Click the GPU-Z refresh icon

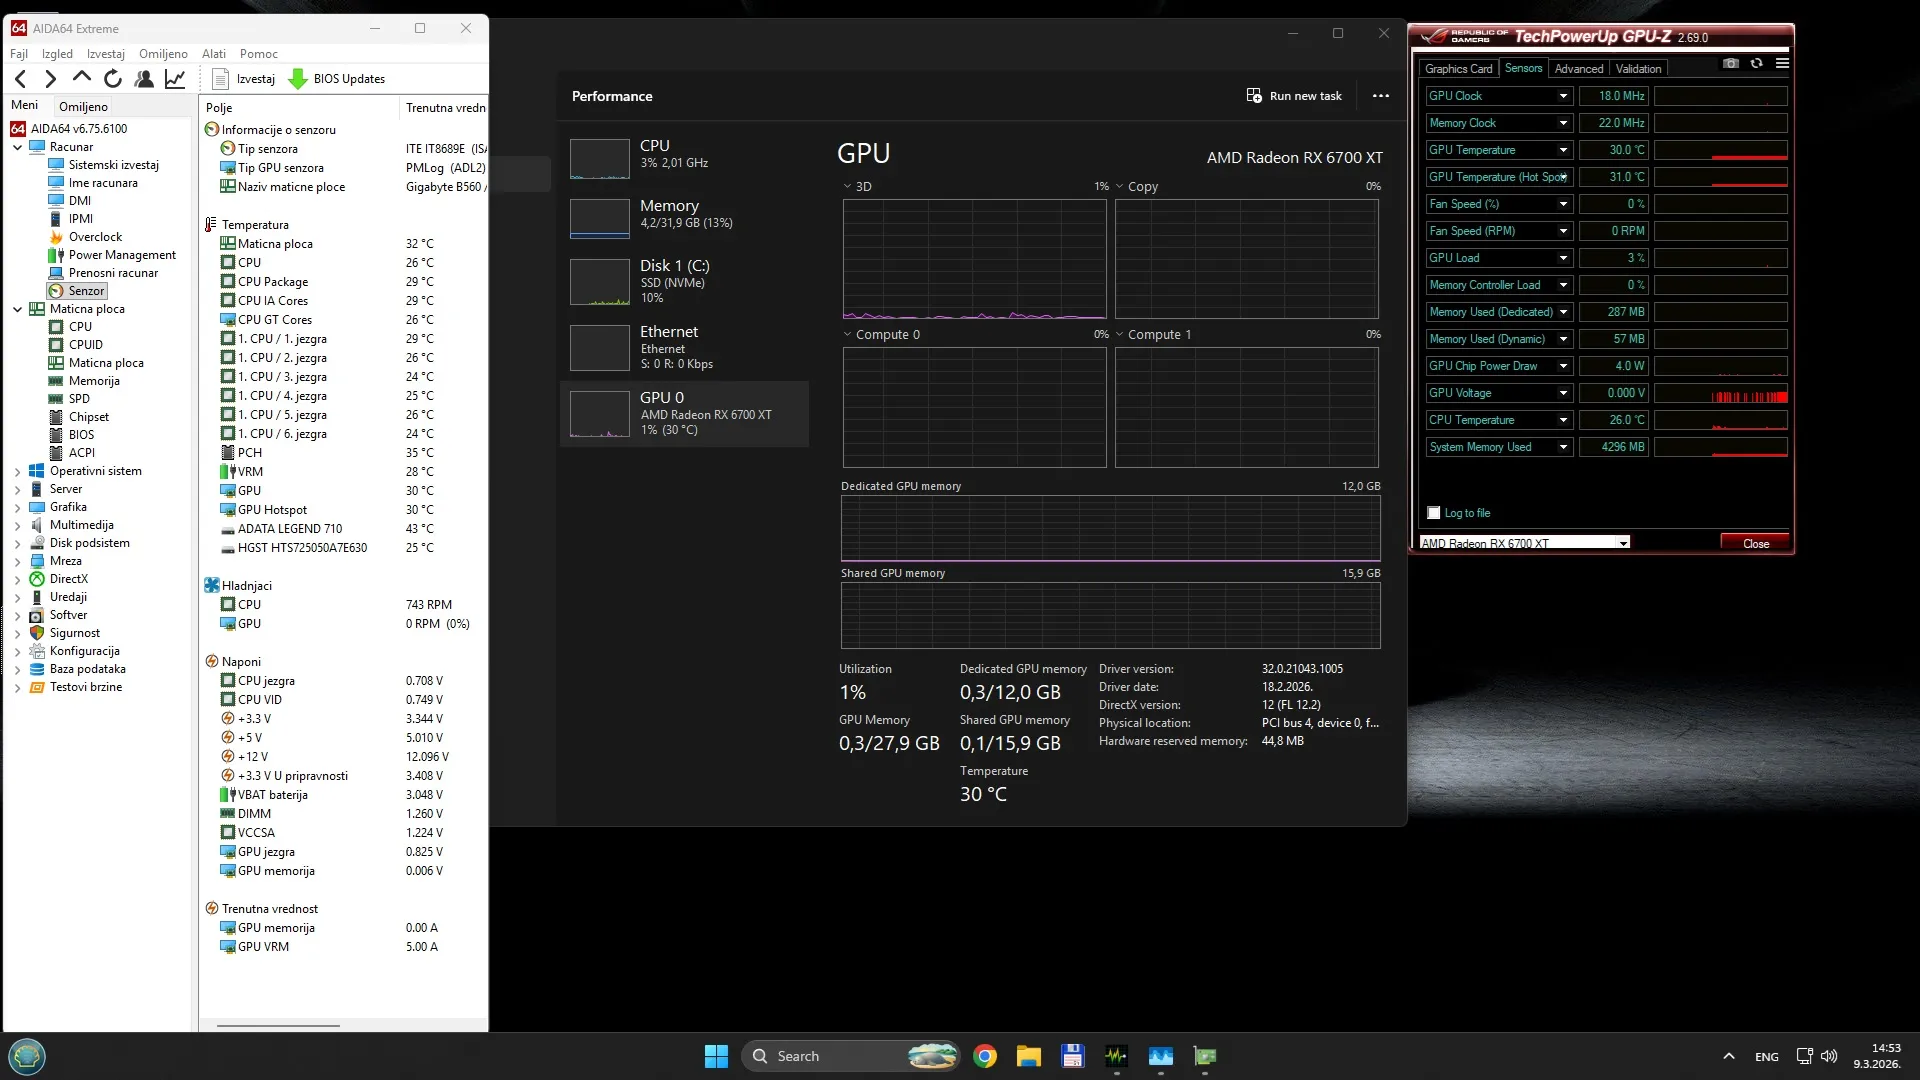coord(1757,63)
